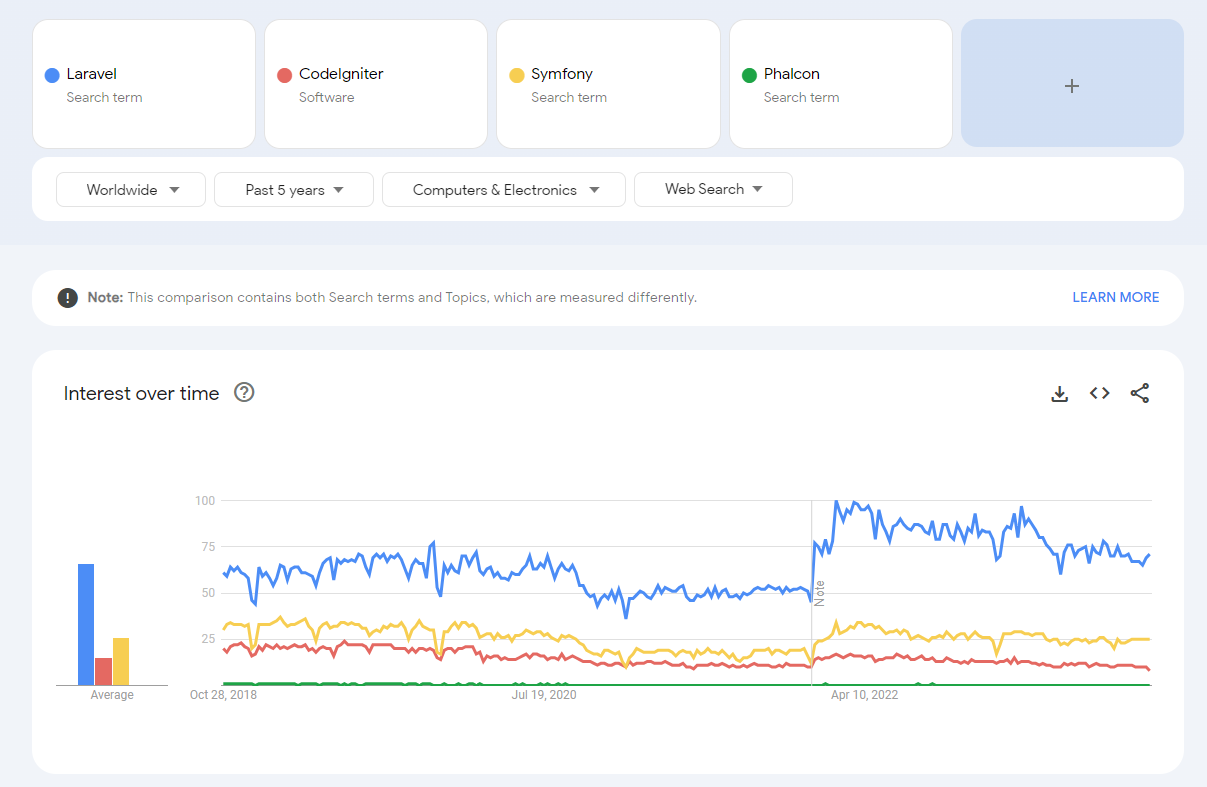Click the LEARN MORE link

[1116, 297]
